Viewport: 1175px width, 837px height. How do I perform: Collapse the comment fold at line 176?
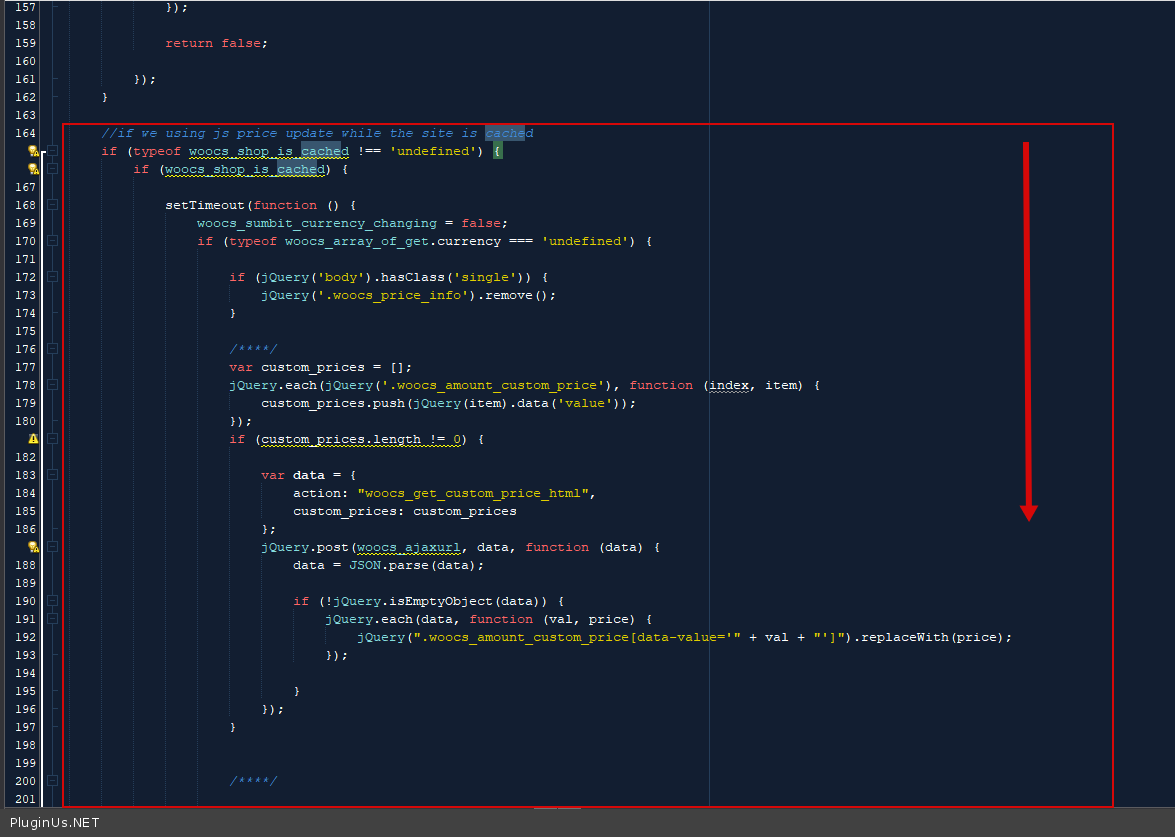(52, 349)
